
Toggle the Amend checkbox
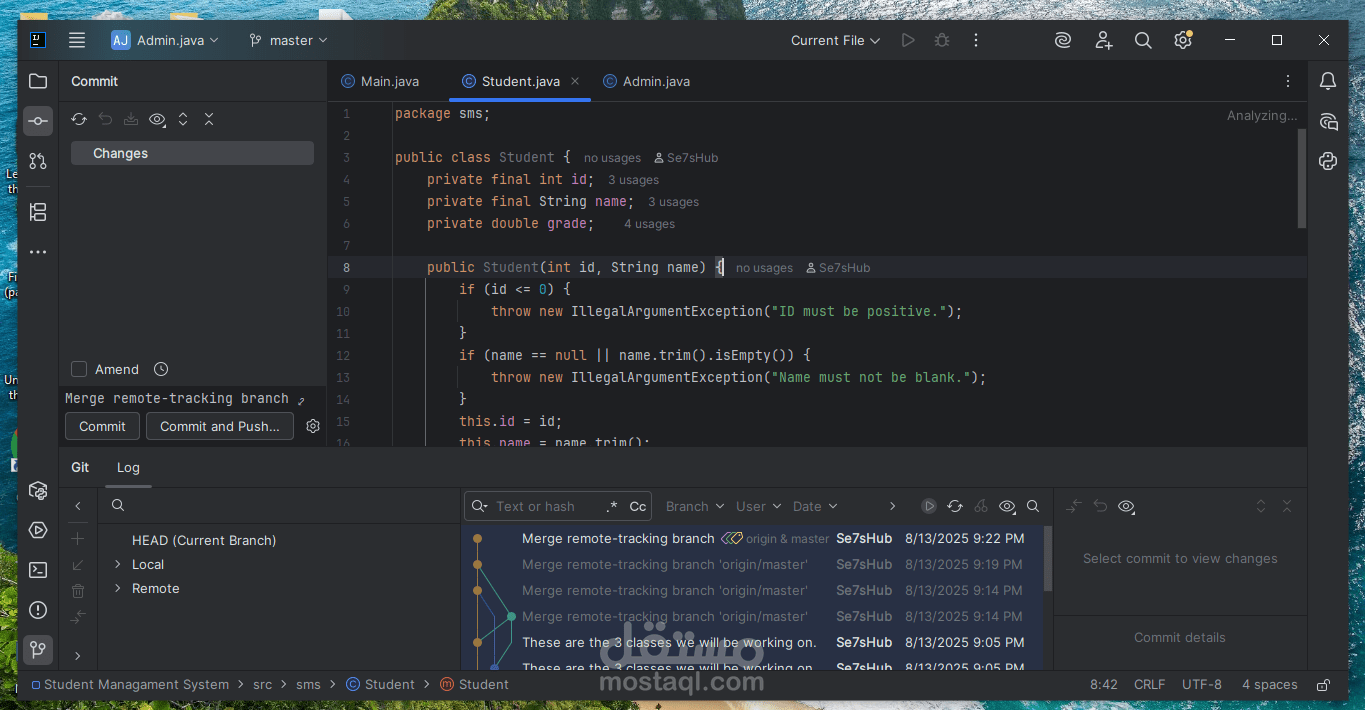coord(79,369)
